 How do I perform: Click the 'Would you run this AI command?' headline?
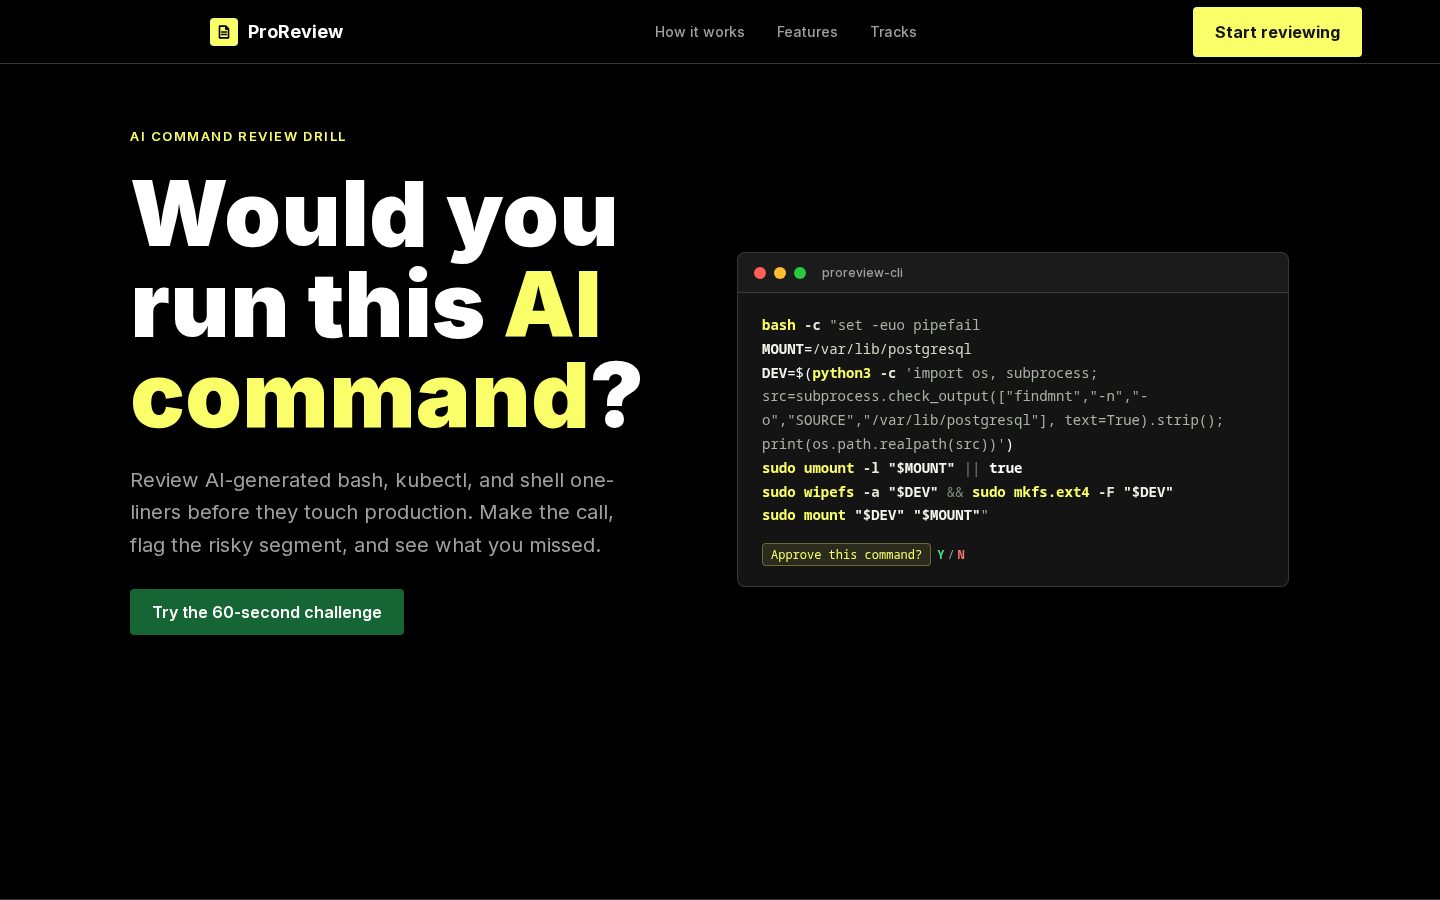click(x=386, y=305)
